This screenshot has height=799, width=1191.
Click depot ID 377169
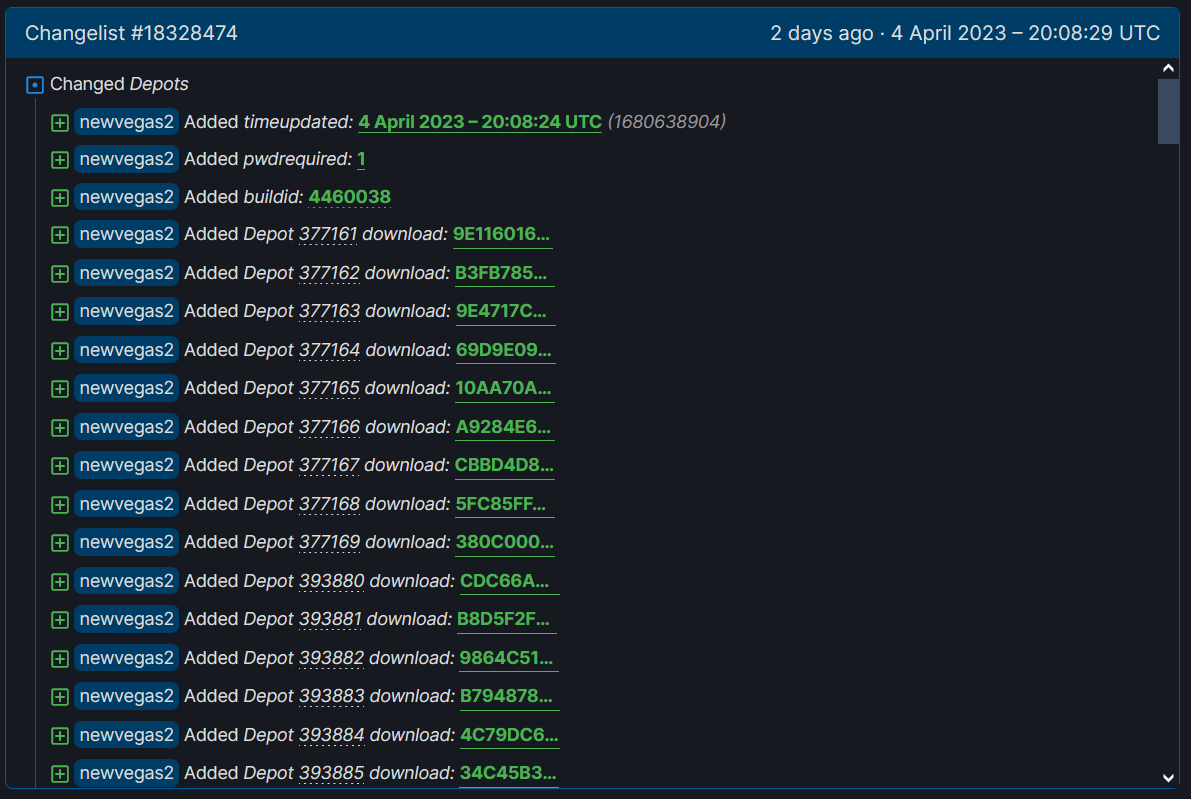[x=330, y=542]
